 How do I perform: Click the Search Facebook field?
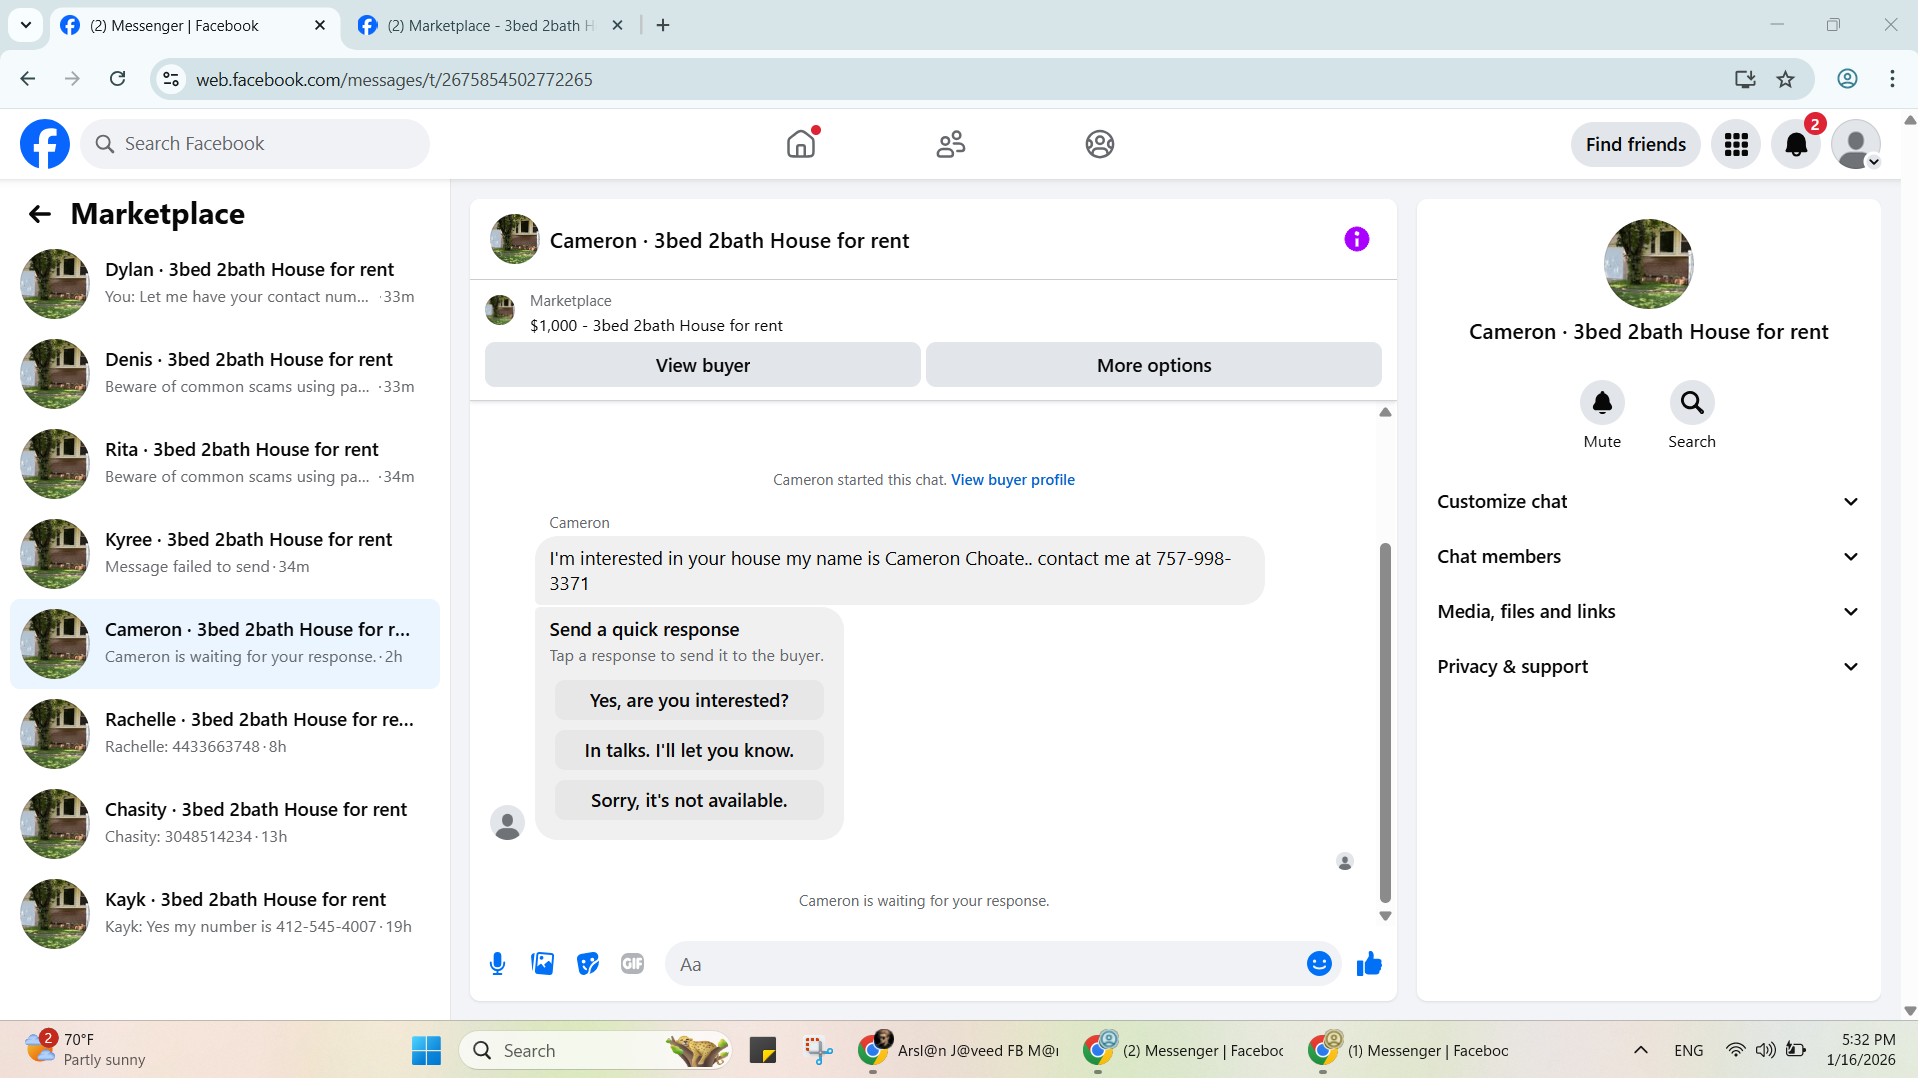tap(255, 144)
